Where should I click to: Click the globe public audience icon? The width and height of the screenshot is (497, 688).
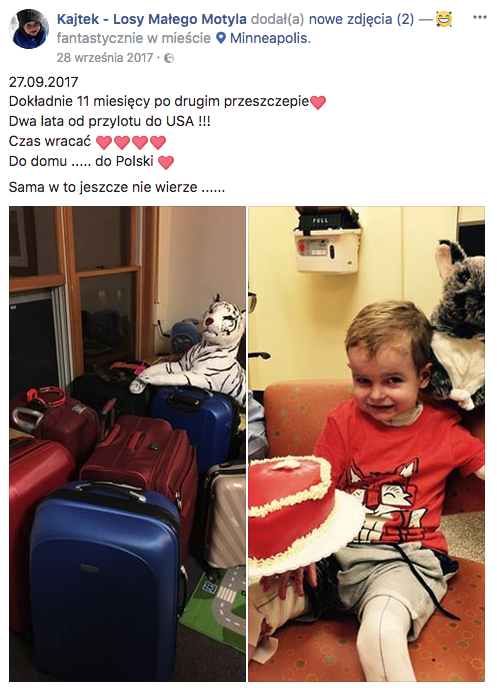[169, 58]
